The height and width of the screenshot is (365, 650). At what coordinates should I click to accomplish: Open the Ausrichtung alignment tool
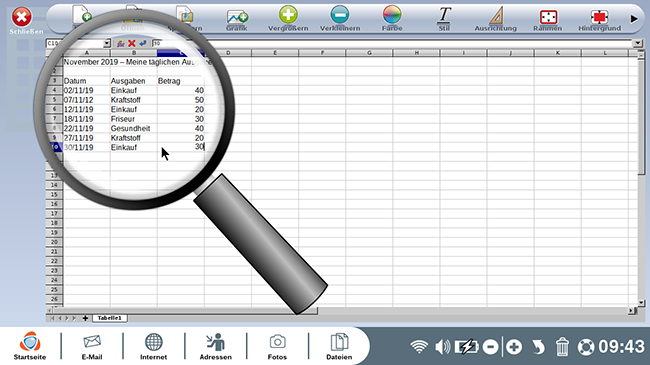[x=496, y=15]
